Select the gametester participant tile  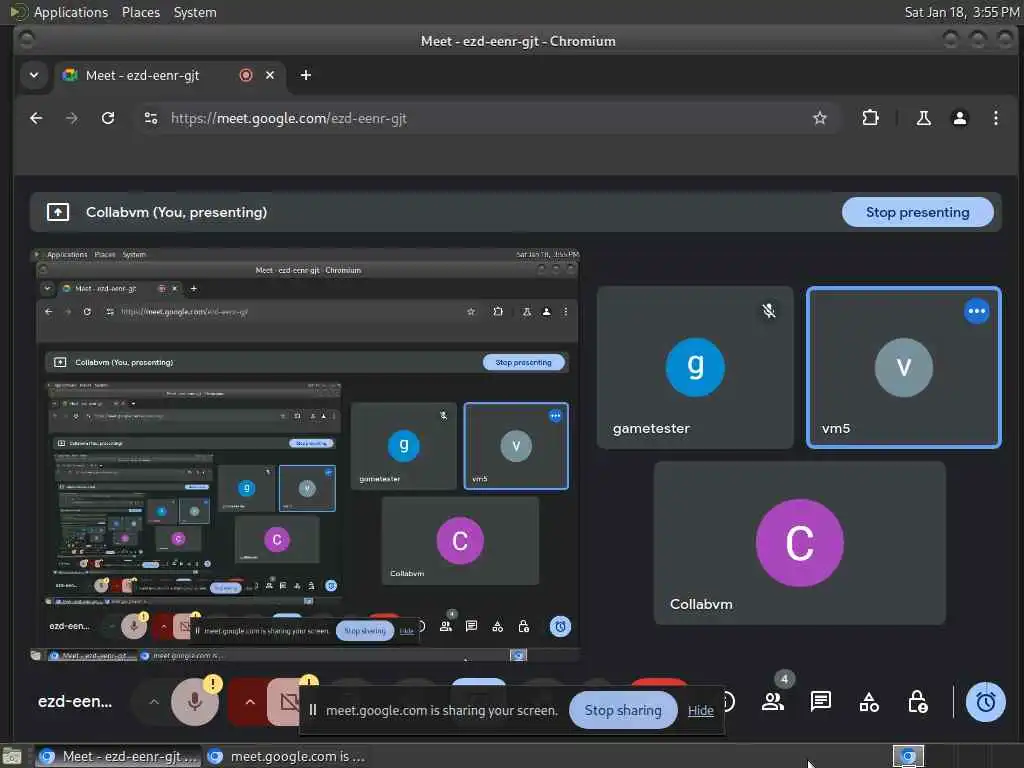coord(695,367)
